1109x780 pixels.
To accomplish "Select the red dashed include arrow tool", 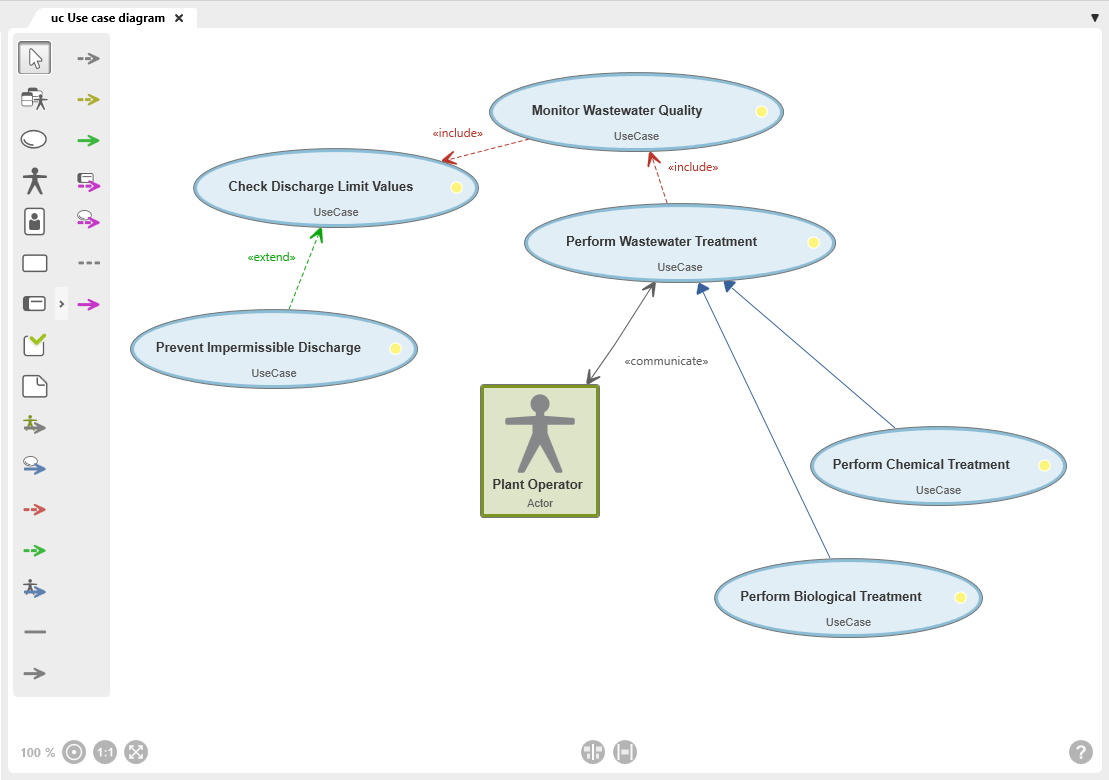I will point(34,509).
